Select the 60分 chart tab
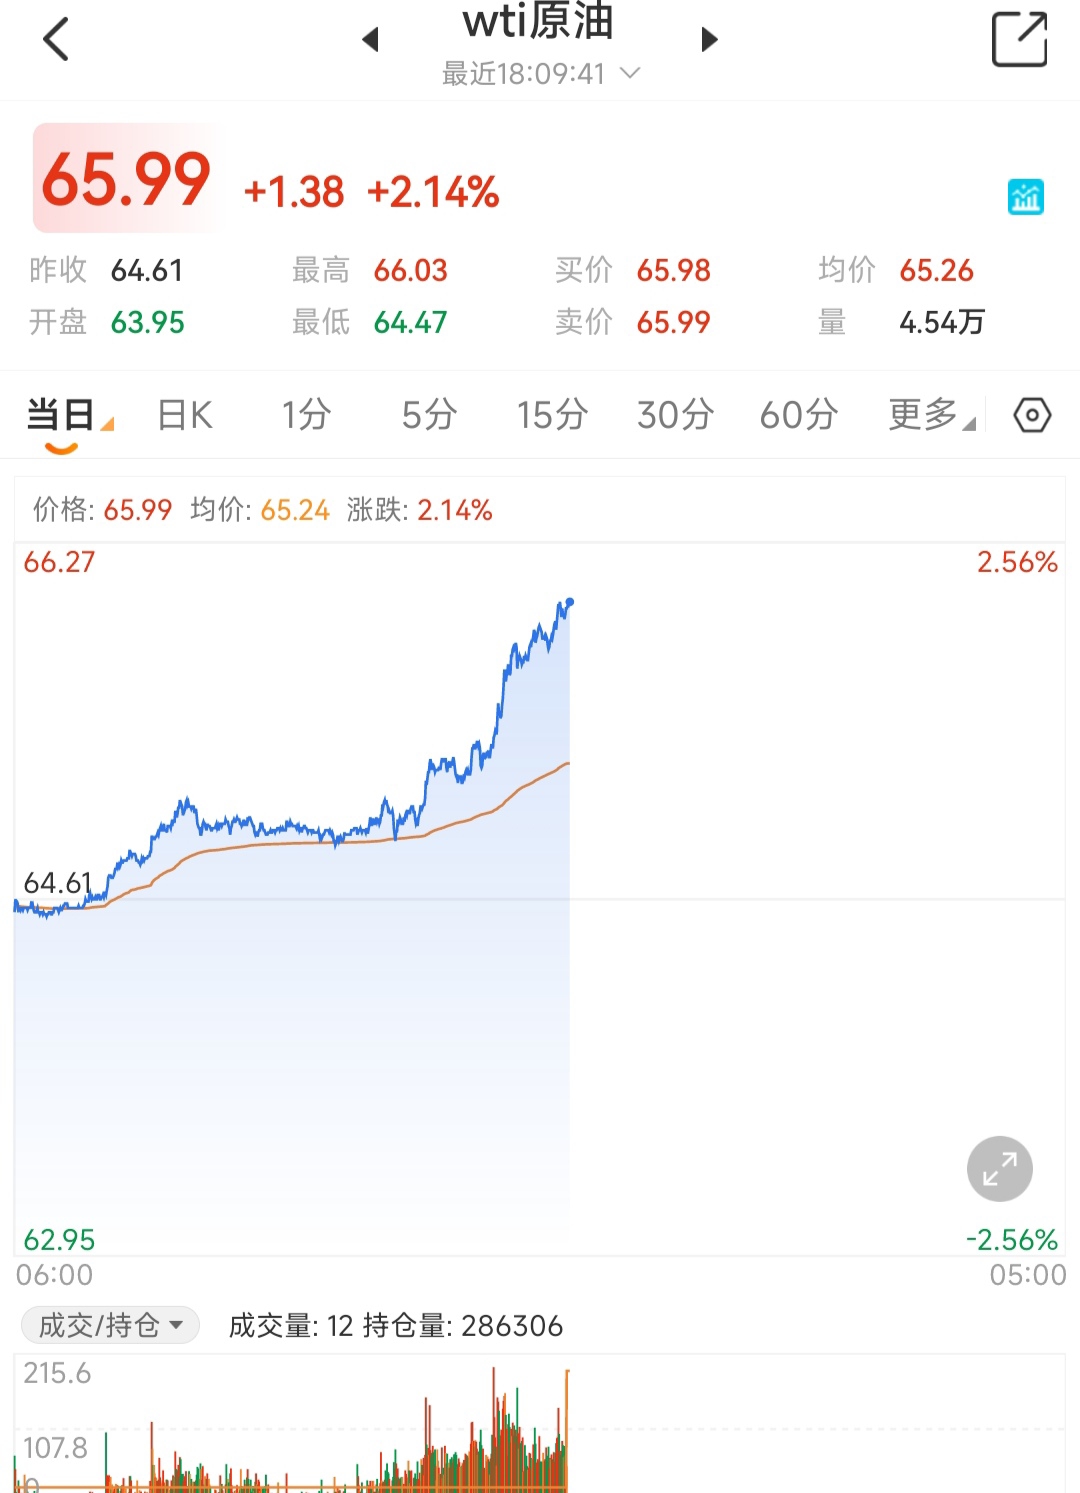1080x1493 pixels. [798, 415]
